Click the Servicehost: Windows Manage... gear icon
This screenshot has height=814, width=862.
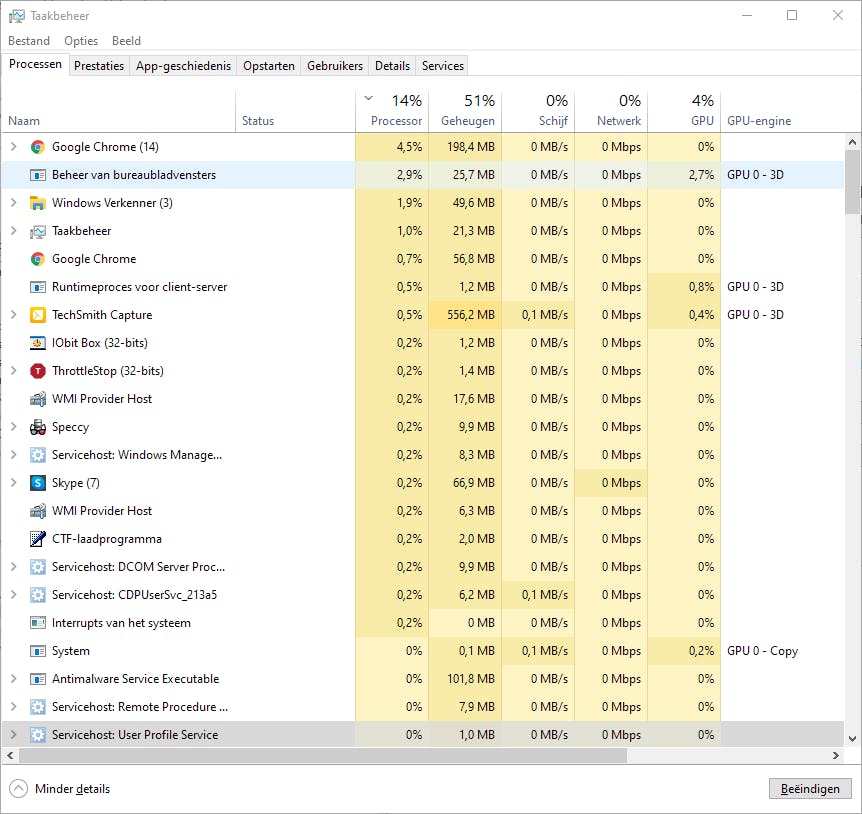click(x=37, y=455)
